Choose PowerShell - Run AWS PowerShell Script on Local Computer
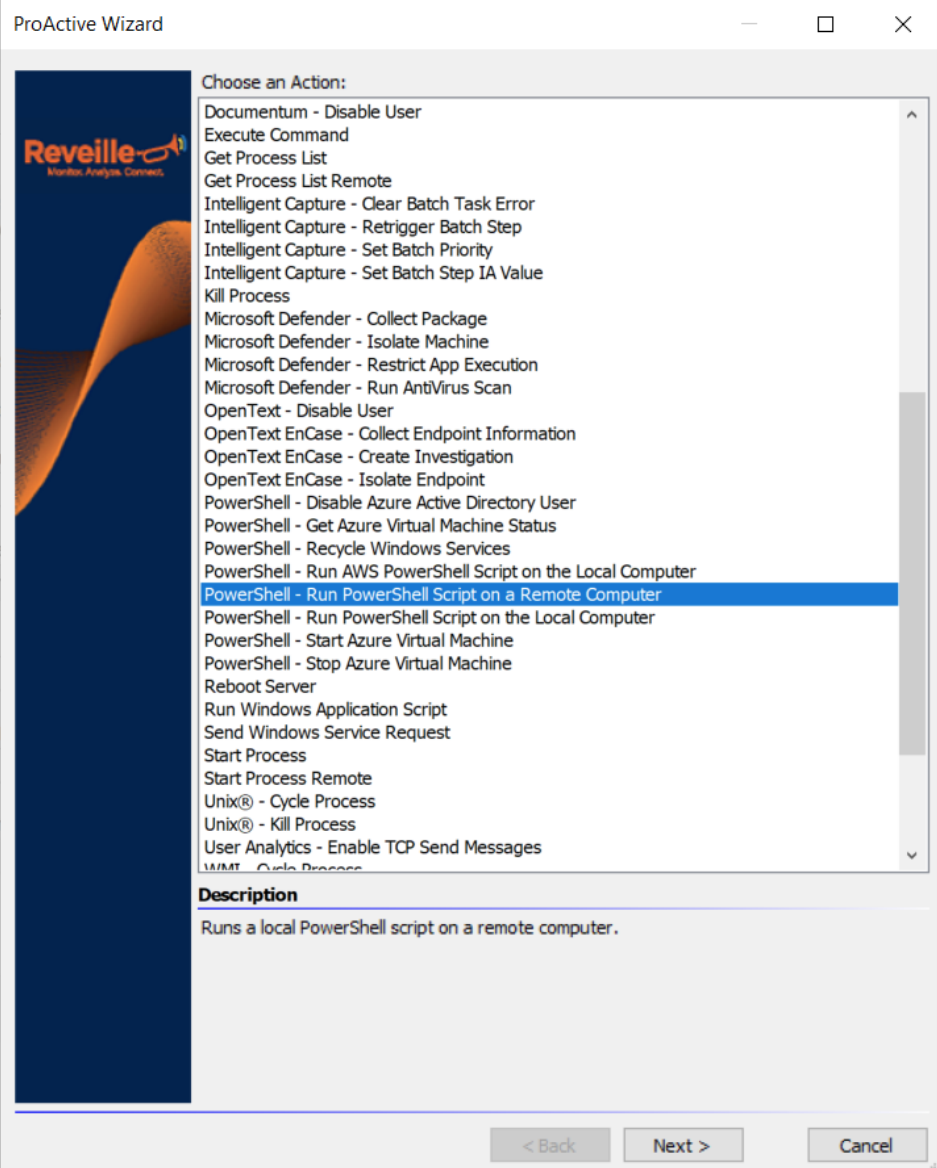 tap(549, 572)
